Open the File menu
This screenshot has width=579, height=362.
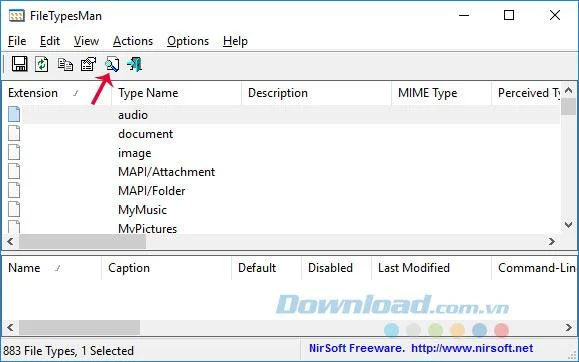[17, 41]
